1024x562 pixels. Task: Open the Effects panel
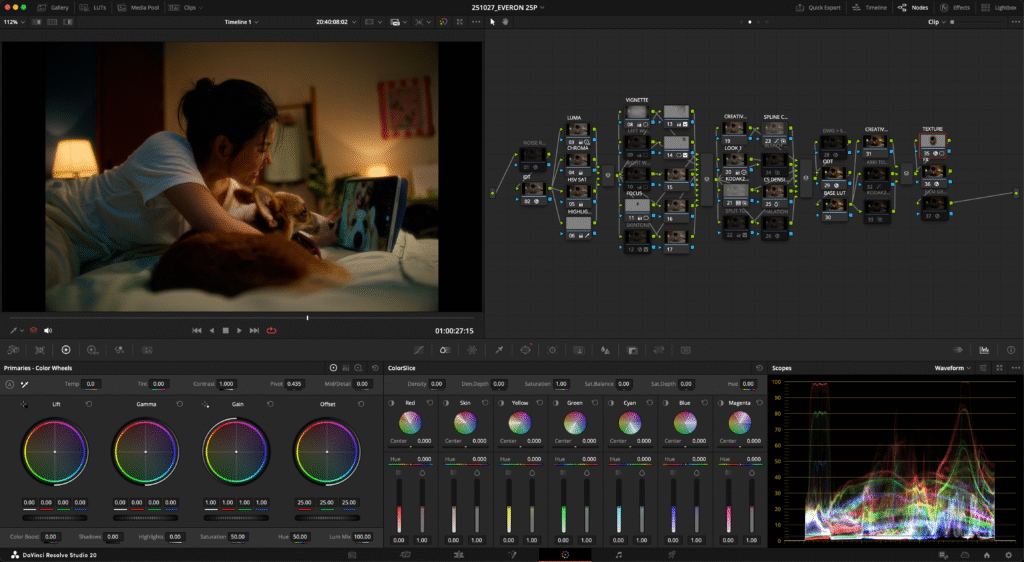click(x=955, y=7)
